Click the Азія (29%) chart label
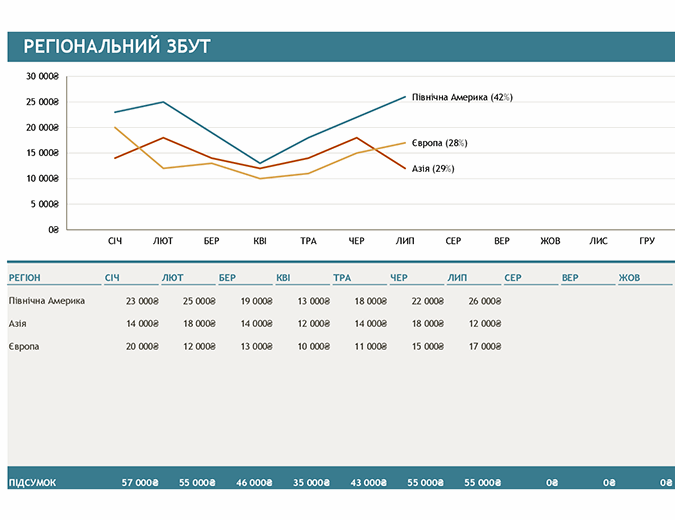Screen dimensions: 675x520 433,168
